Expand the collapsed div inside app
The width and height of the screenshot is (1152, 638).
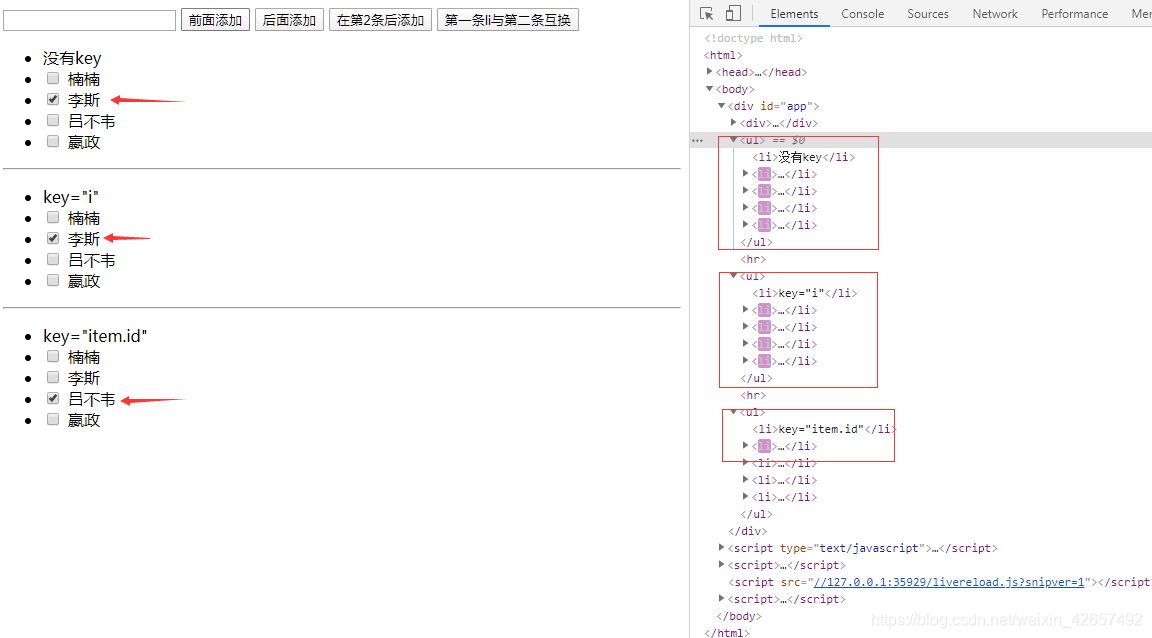[x=733, y=123]
